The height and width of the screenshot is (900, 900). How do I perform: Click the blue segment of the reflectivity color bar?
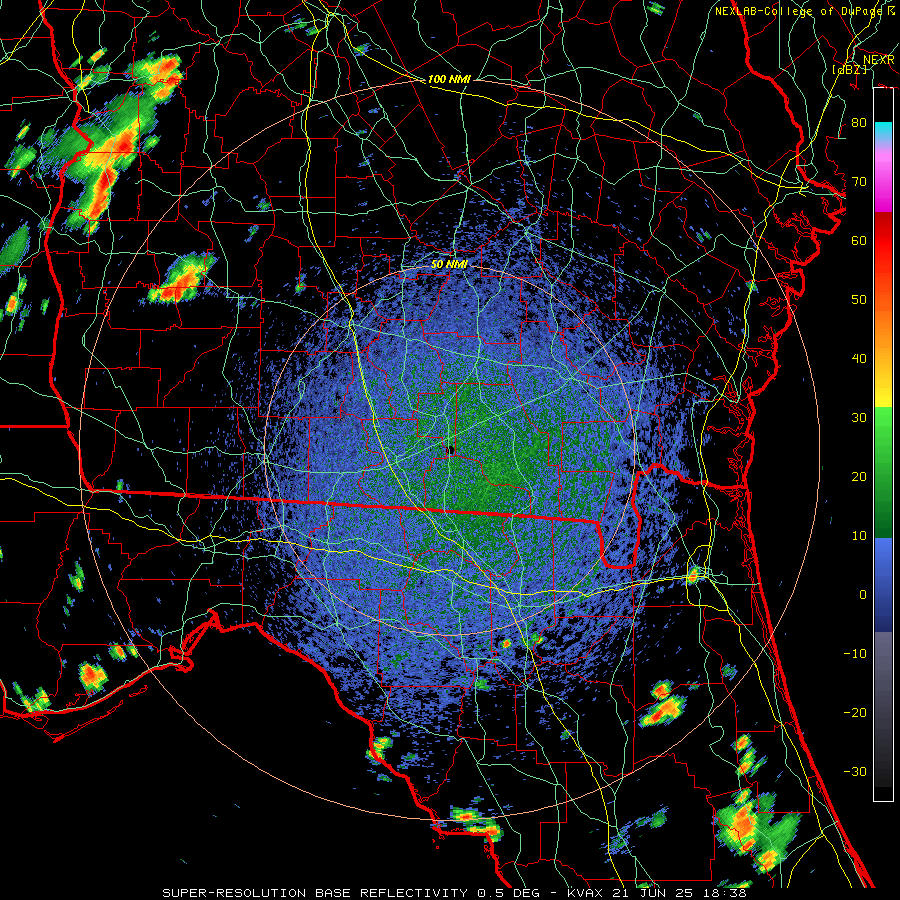pos(883,584)
